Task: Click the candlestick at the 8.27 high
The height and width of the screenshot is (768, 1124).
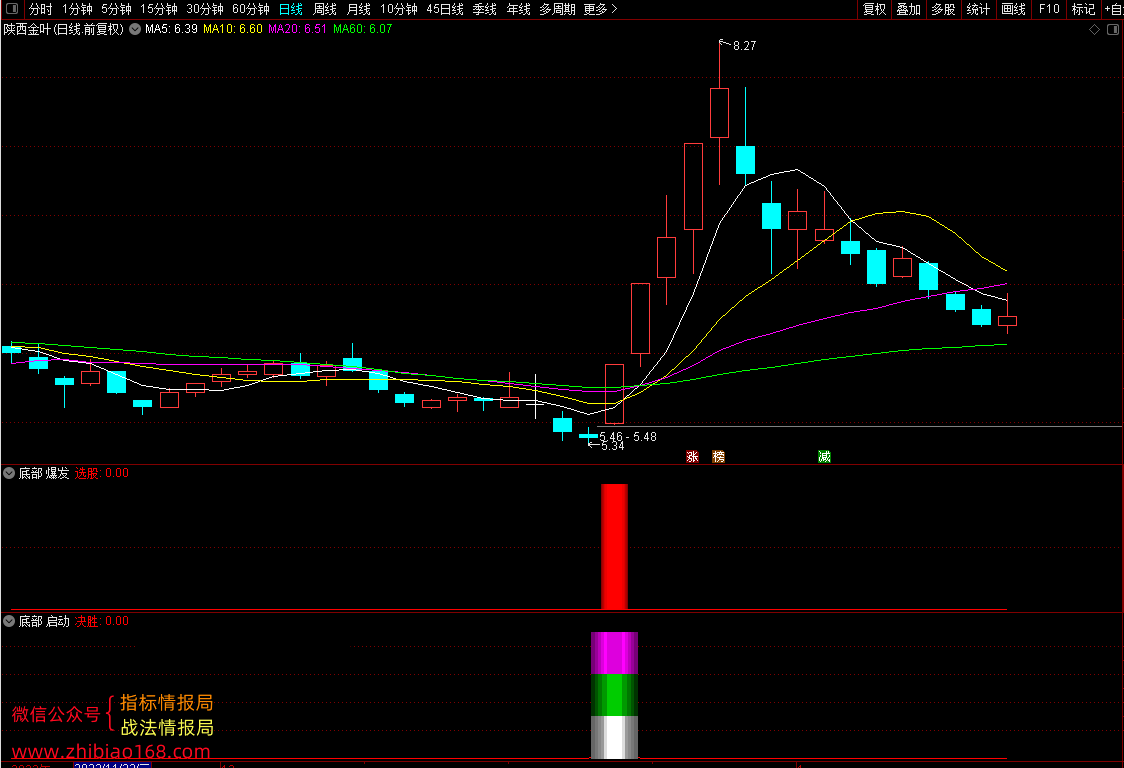Action: 719,113
